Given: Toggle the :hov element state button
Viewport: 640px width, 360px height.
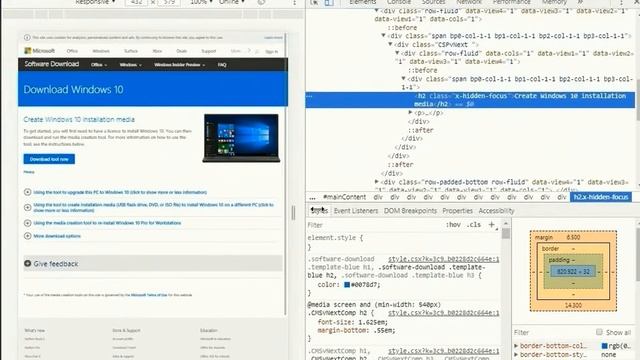Looking at the screenshot, I should pos(453,224).
